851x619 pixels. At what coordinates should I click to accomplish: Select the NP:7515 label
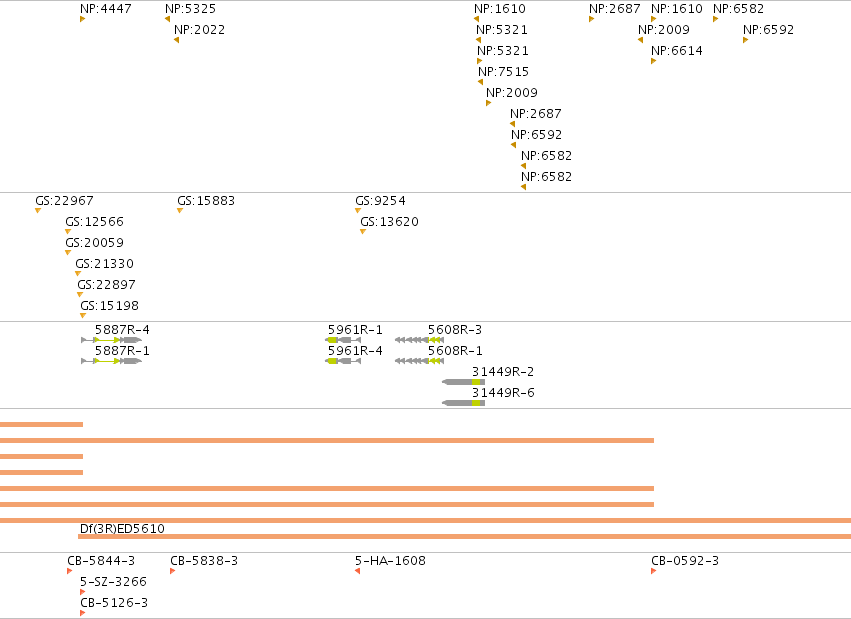click(x=504, y=72)
